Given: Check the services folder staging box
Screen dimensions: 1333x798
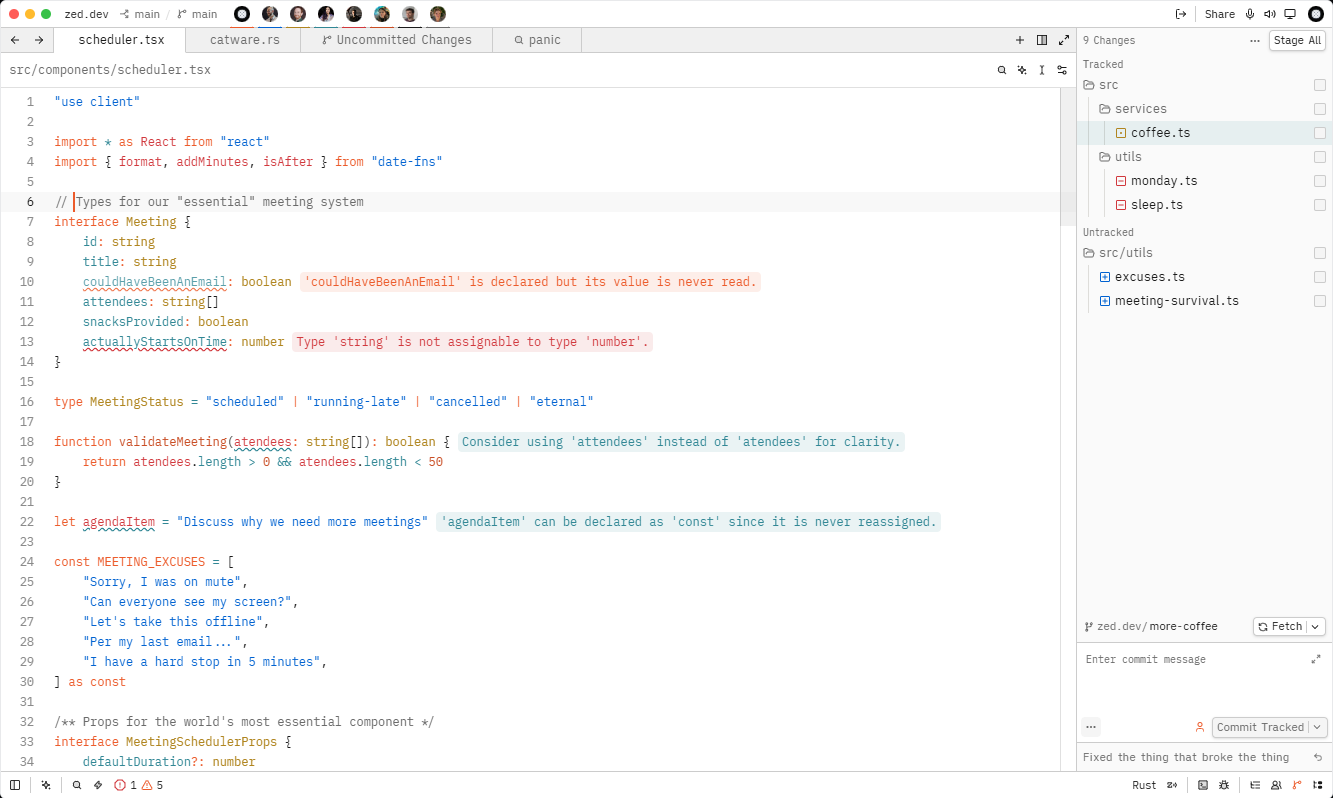Looking at the screenshot, I should [1320, 109].
